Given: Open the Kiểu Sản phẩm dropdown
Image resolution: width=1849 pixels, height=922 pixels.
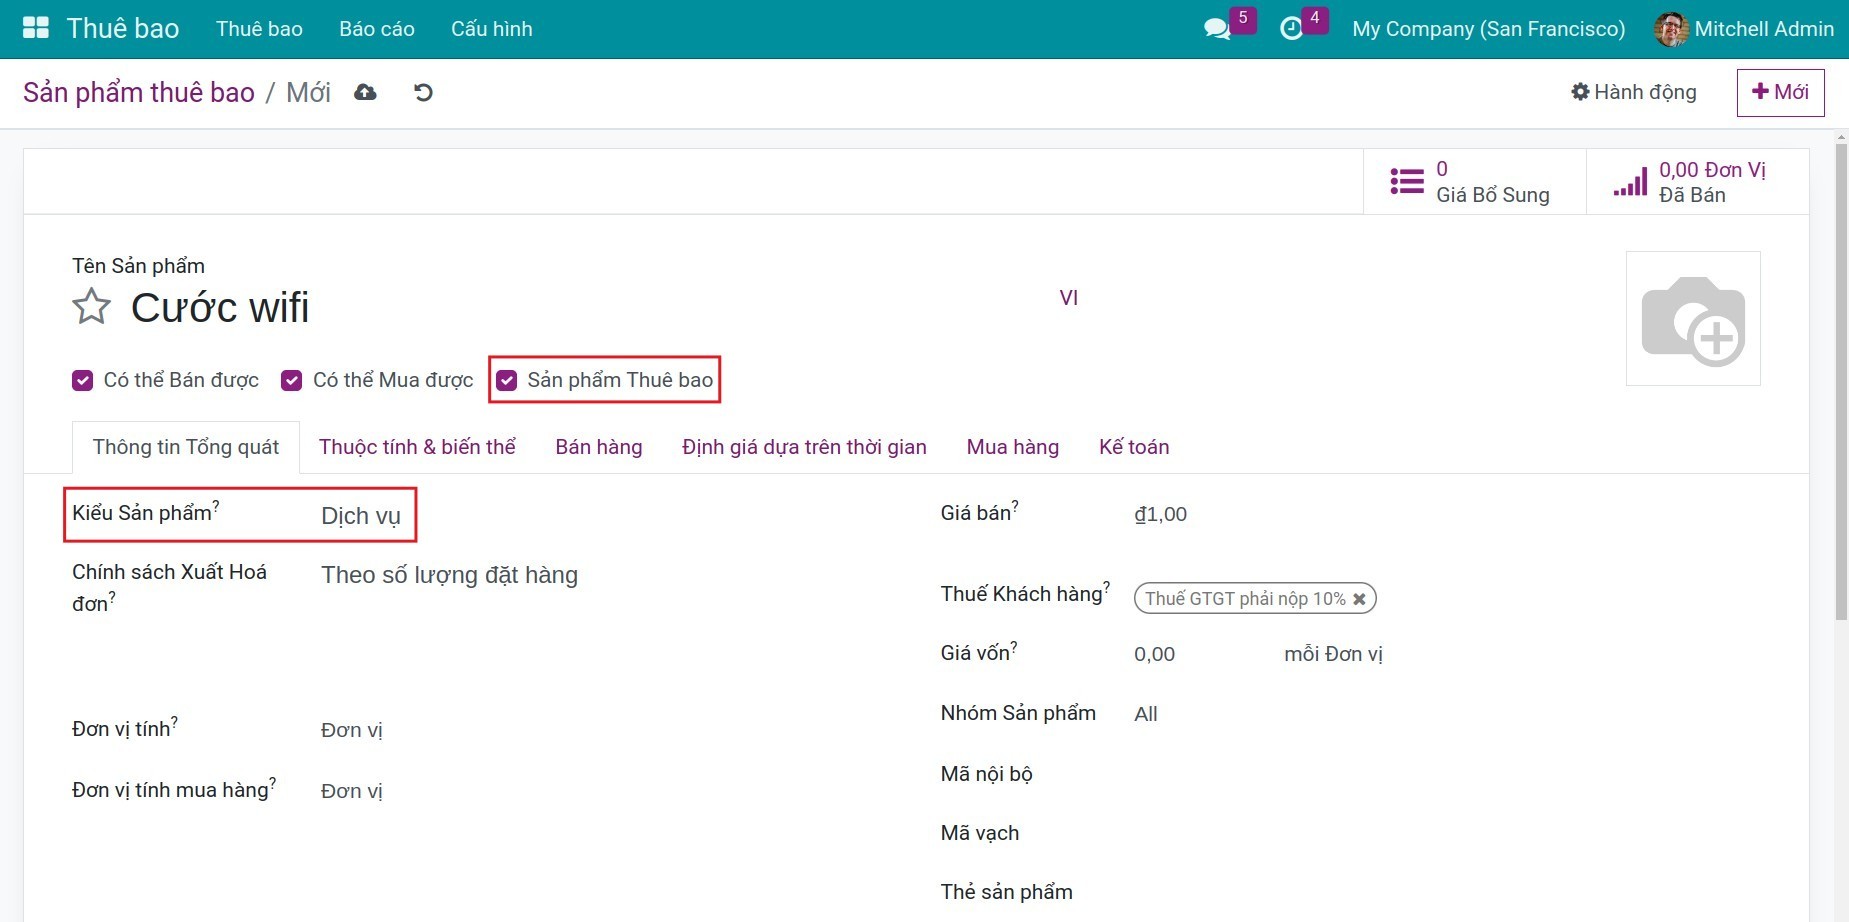Looking at the screenshot, I should pyautogui.click(x=361, y=516).
